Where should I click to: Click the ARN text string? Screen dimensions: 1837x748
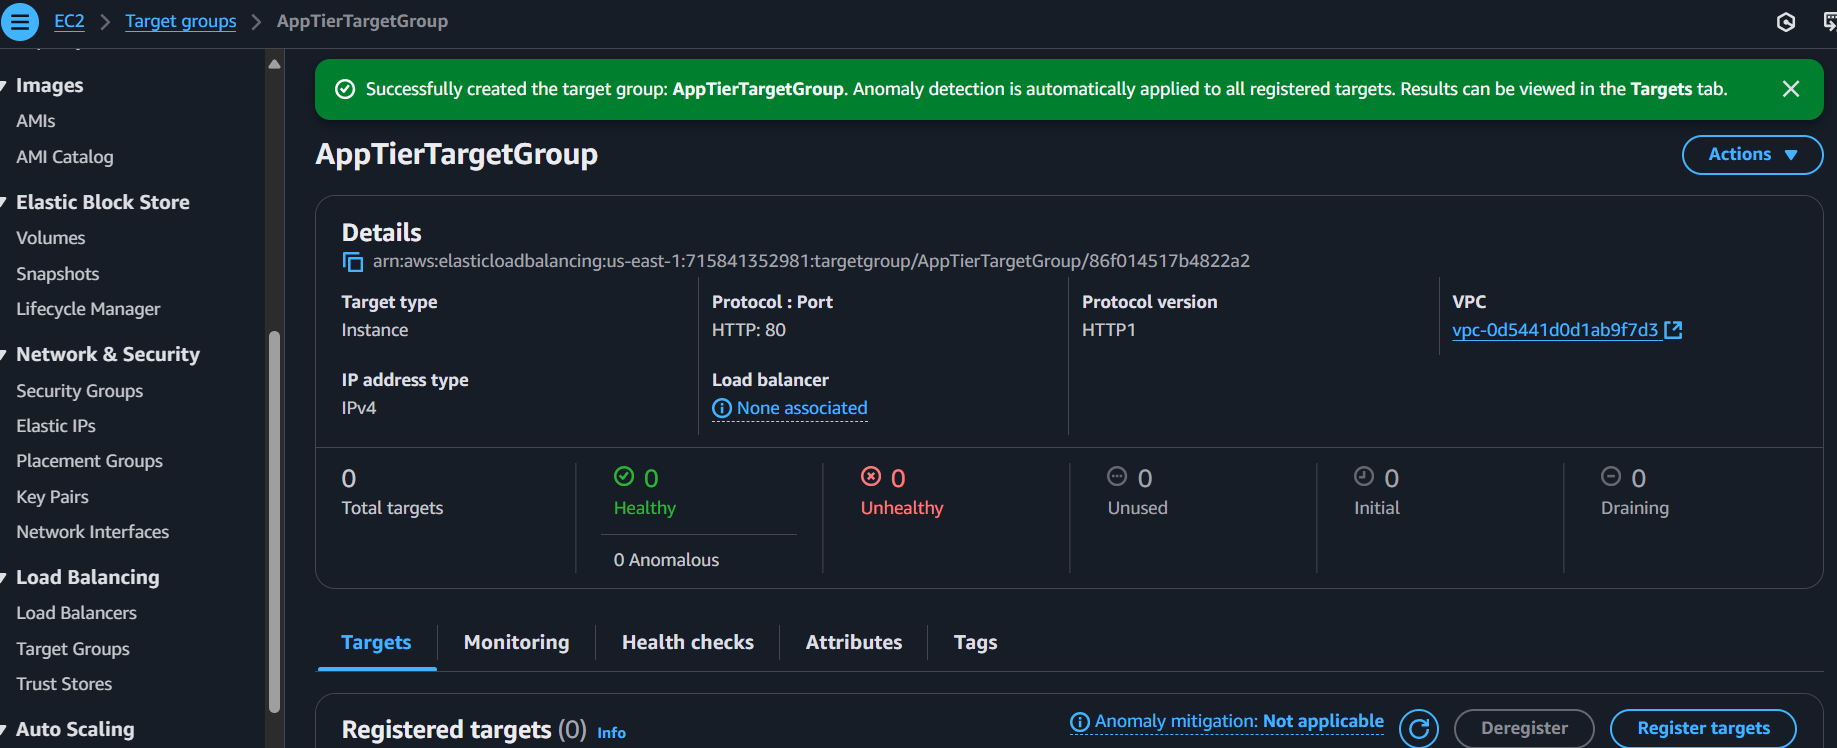click(x=811, y=261)
